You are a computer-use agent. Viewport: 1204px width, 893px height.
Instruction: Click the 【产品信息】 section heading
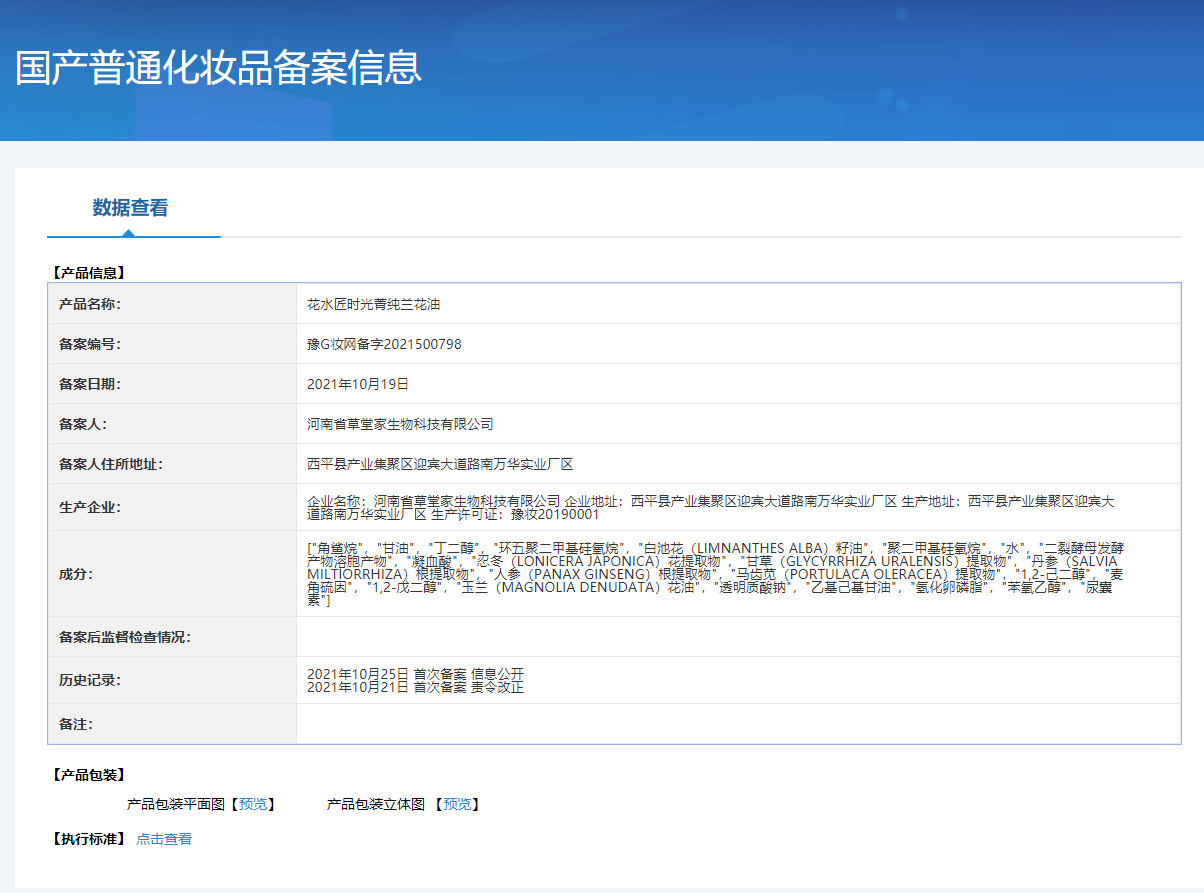click(x=89, y=272)
